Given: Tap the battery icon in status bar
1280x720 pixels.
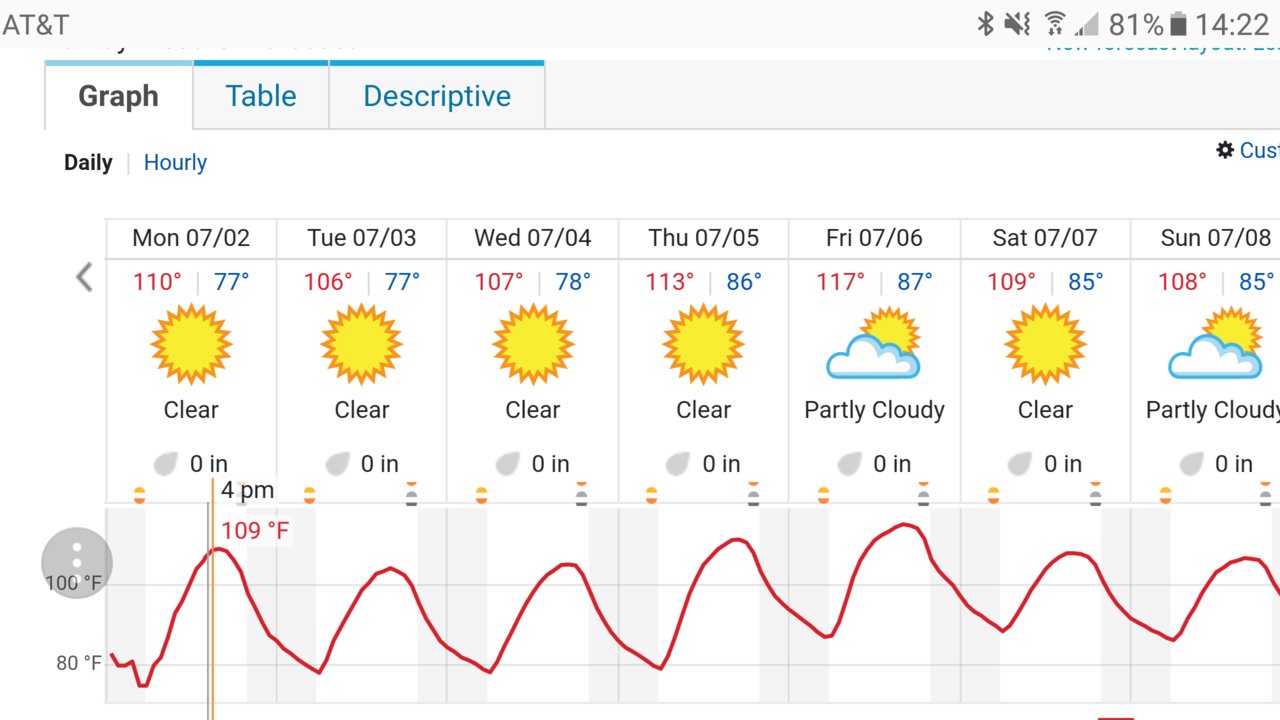Looking at the screenshot, I should coord(1179,24).
